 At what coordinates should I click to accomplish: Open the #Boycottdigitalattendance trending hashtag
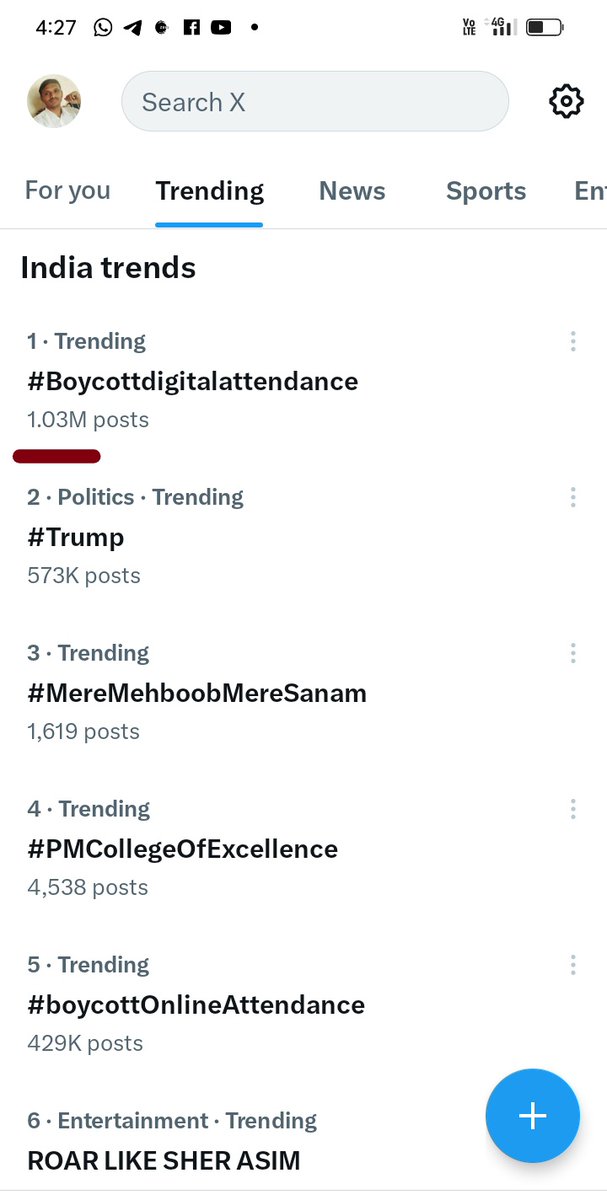192,381
